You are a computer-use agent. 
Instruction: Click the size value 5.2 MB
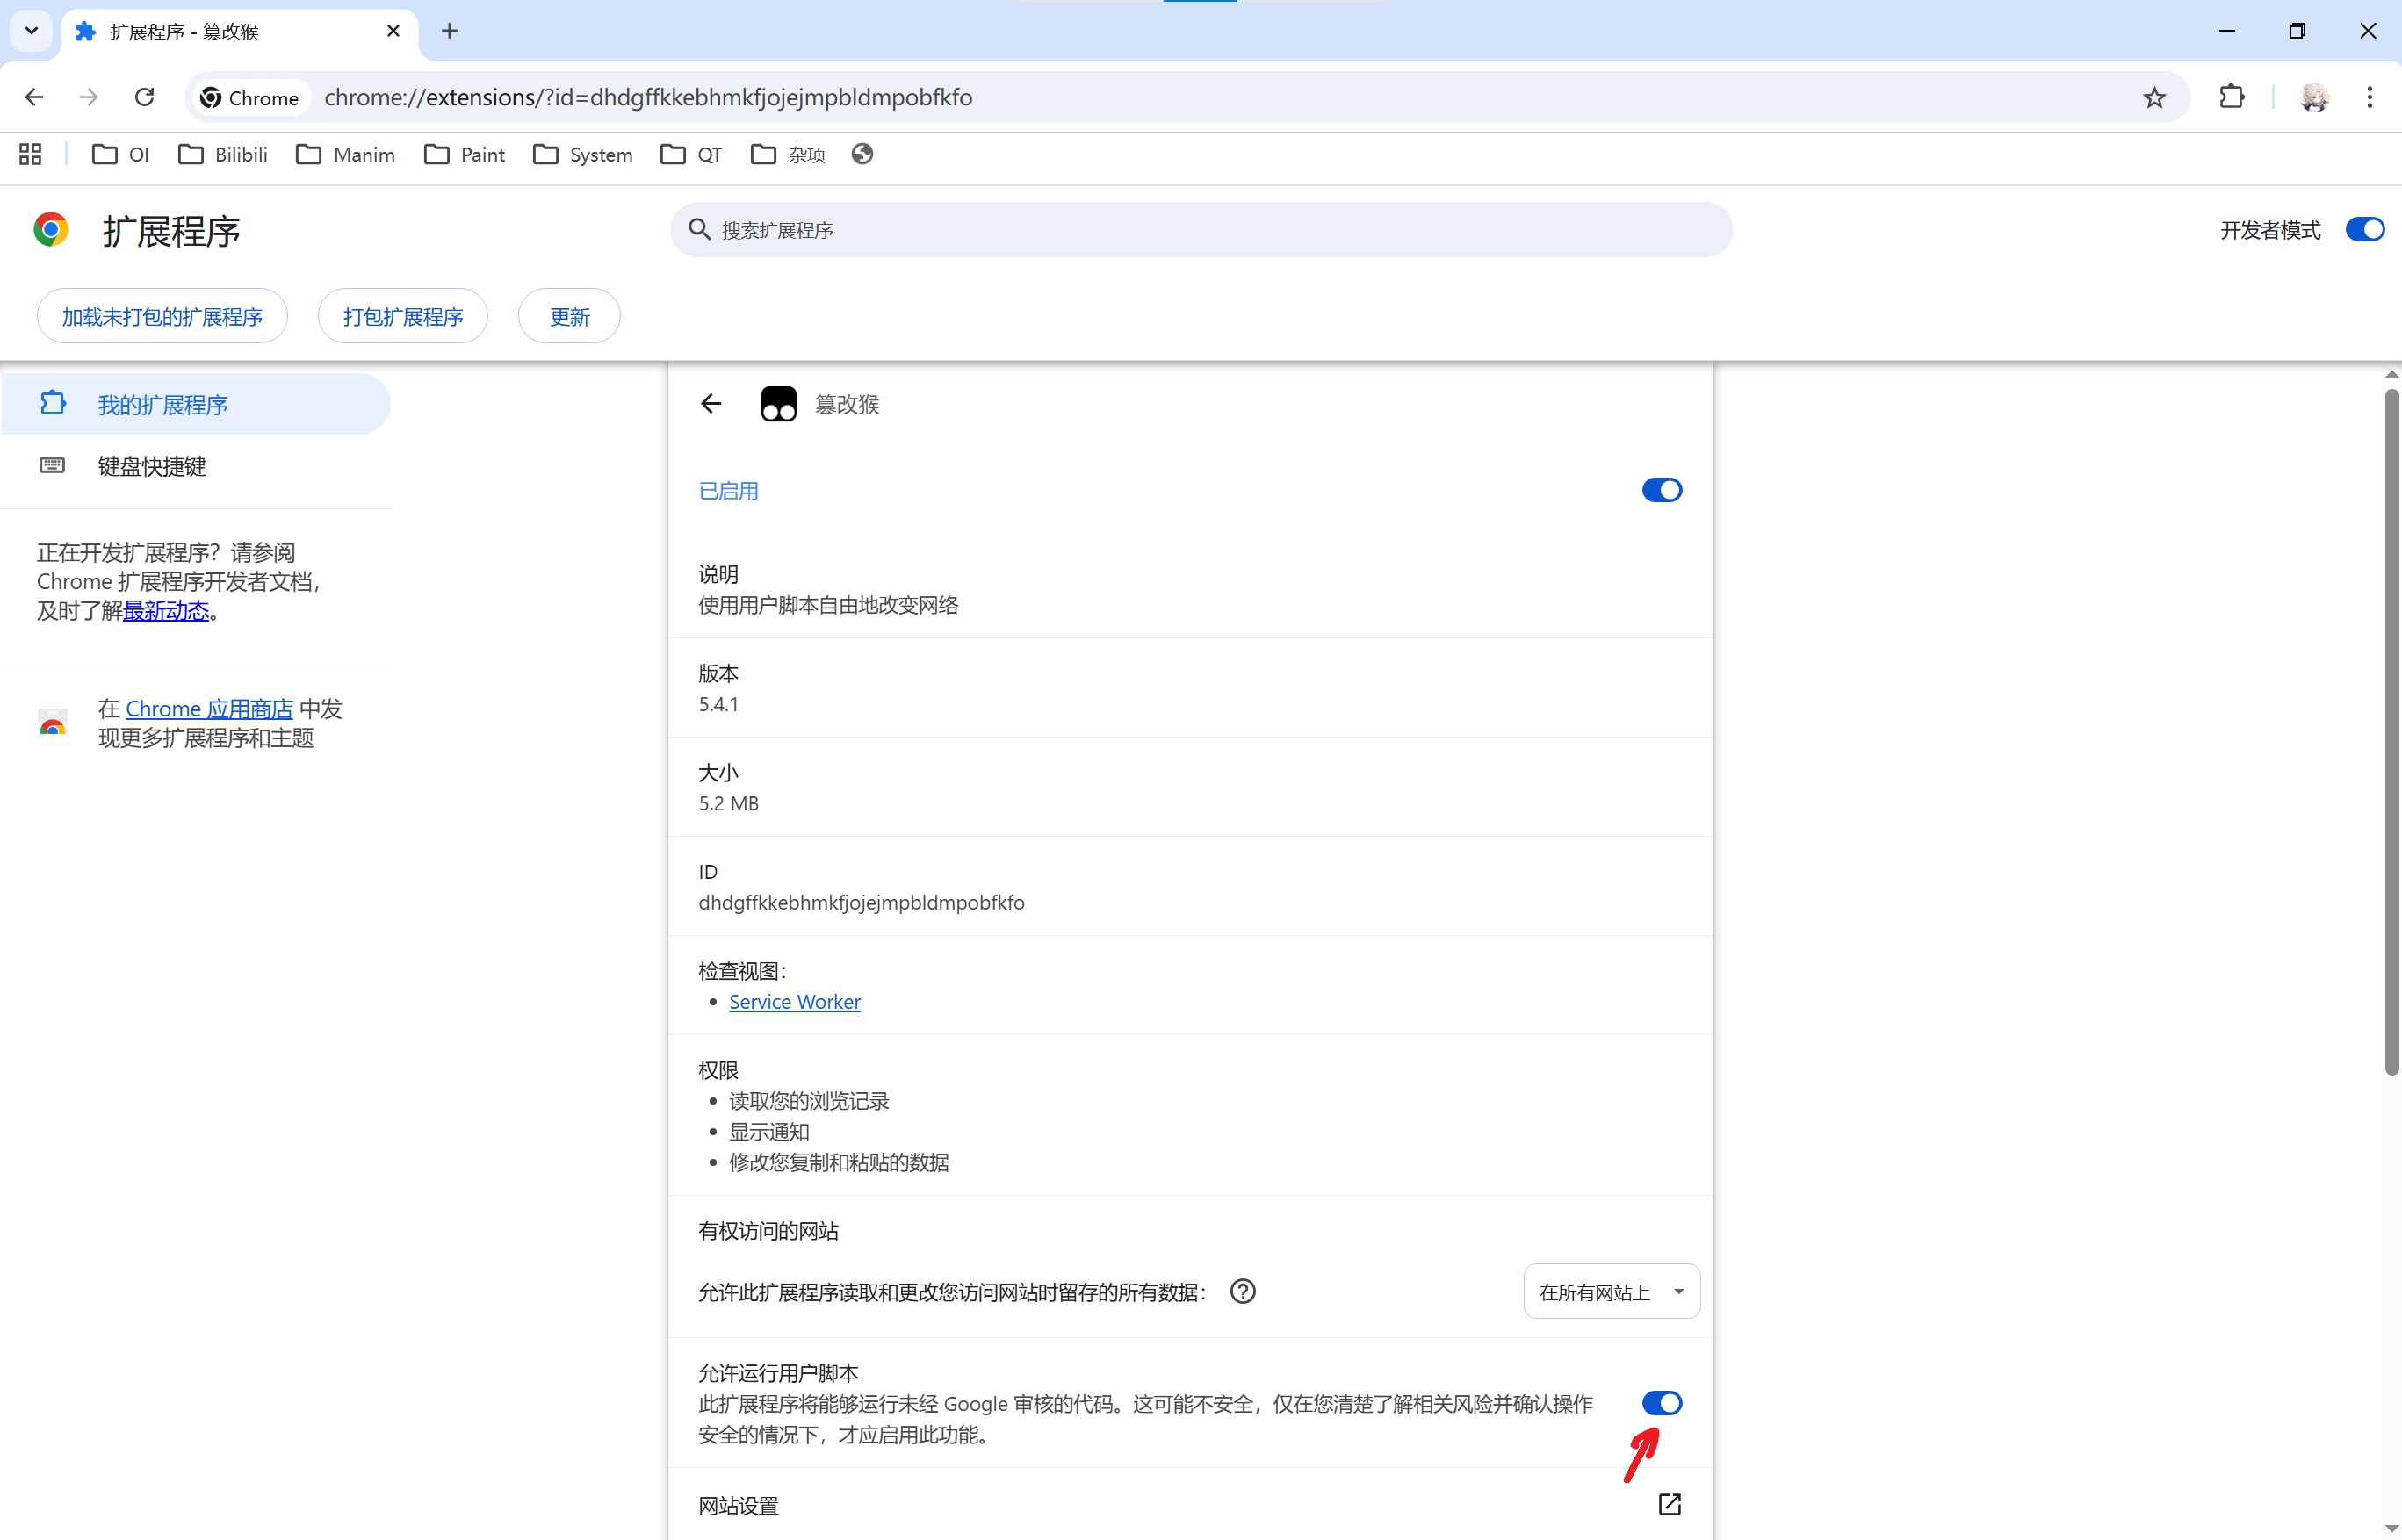tap(728, 803)
